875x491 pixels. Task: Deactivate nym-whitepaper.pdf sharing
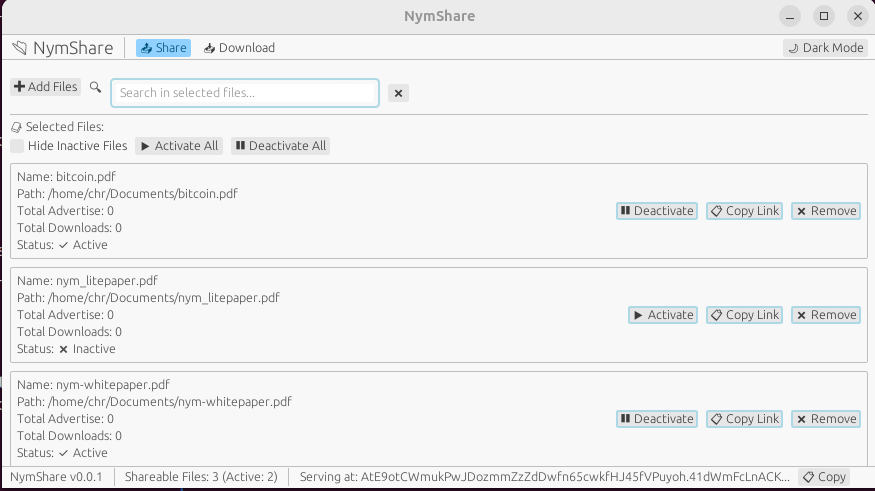656,419
